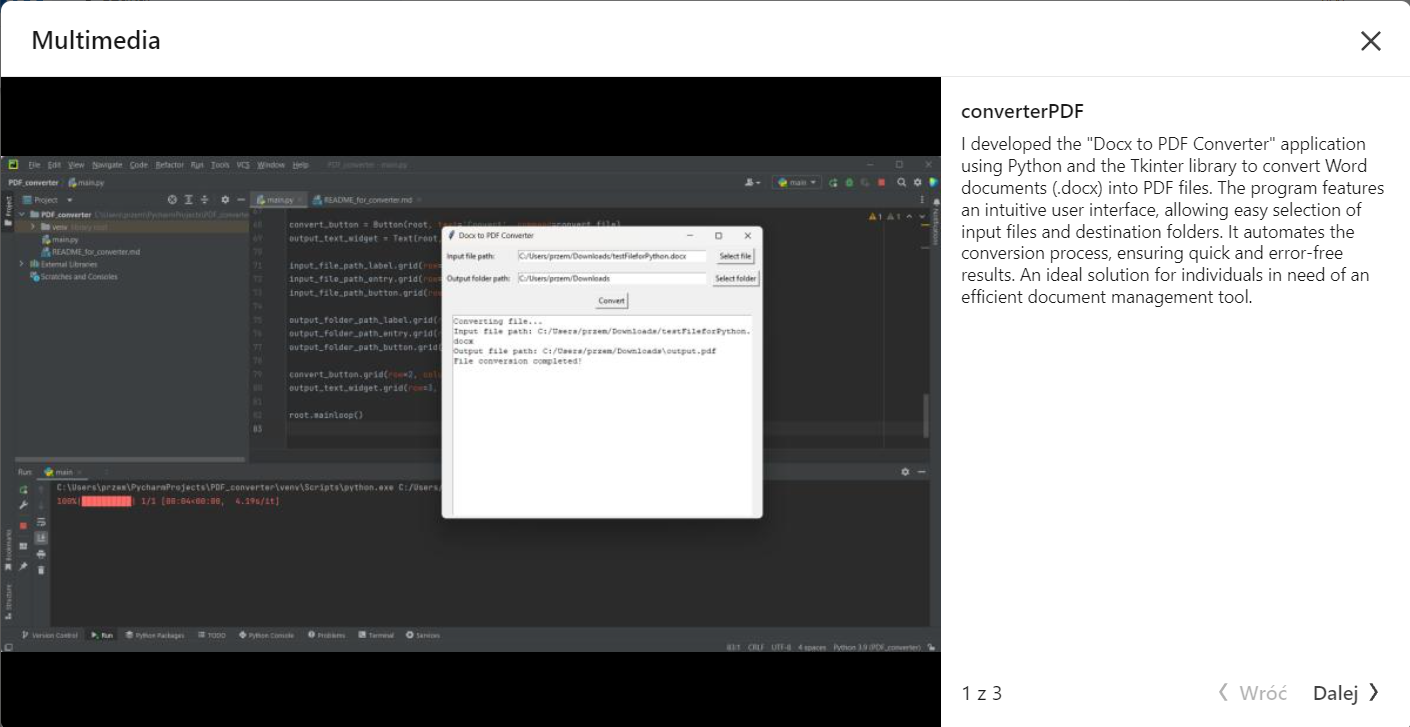Hide the Project panel with minus icon

pyautogui.click(x=241, y=200)
